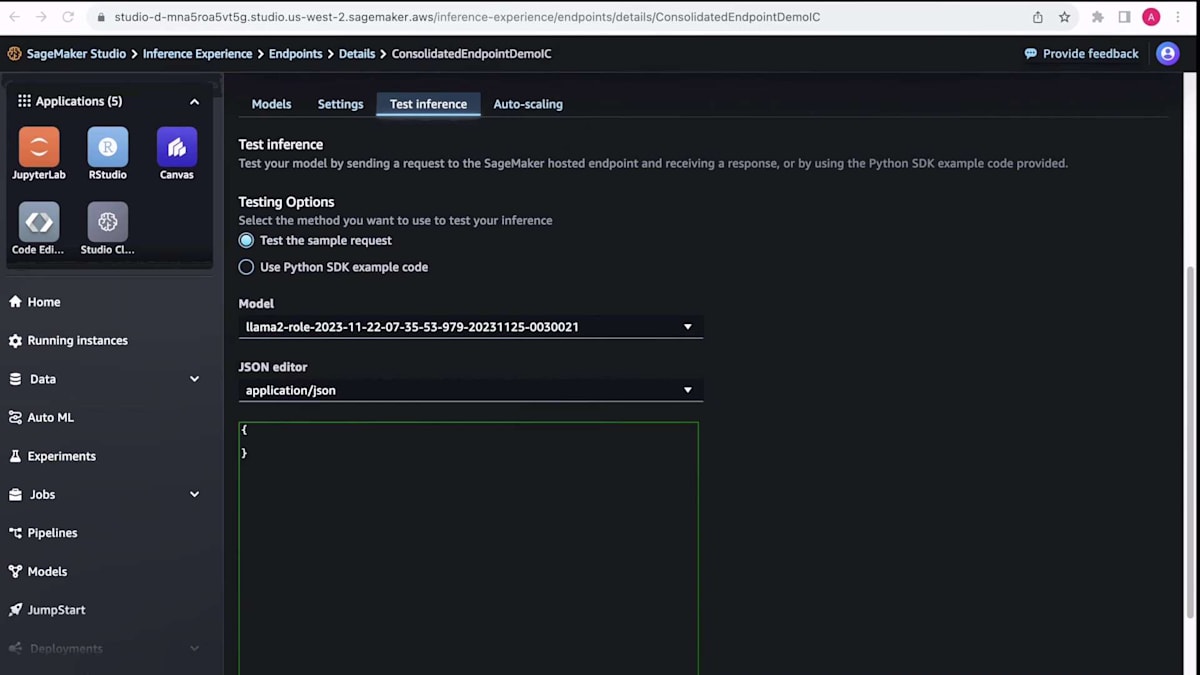The width and height of the screenshot is (1200, 675).
Task: Open the browser extensions puzzle icon
Action: pos(1098,17)
